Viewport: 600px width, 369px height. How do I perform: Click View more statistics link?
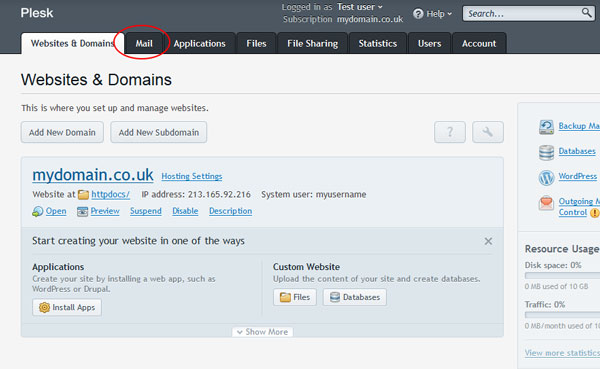[562, 353]
